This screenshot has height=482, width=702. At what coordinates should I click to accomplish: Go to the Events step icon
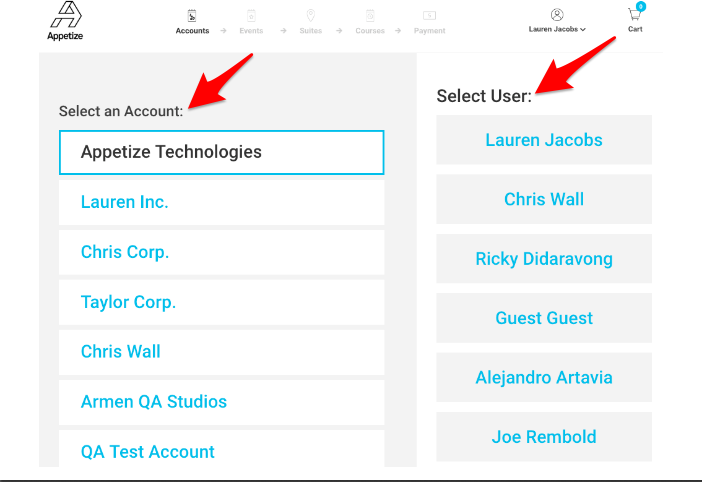click(x=251, y=16)
